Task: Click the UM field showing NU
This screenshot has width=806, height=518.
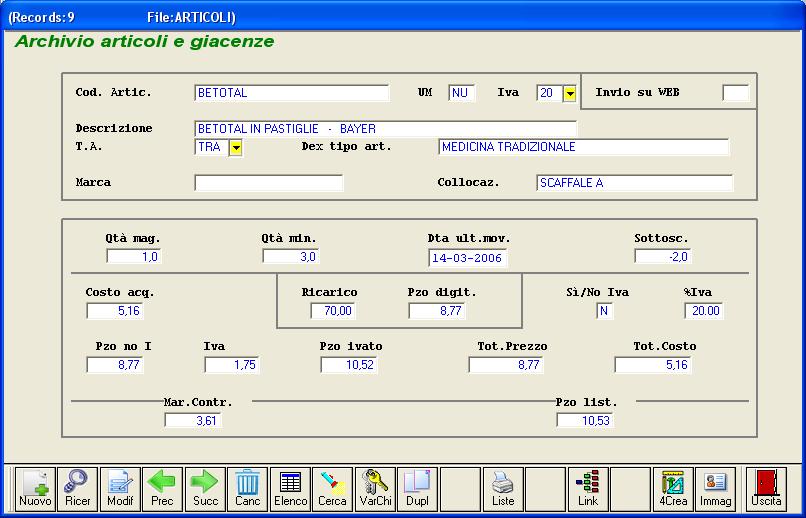Action: [x=462, y=93]
